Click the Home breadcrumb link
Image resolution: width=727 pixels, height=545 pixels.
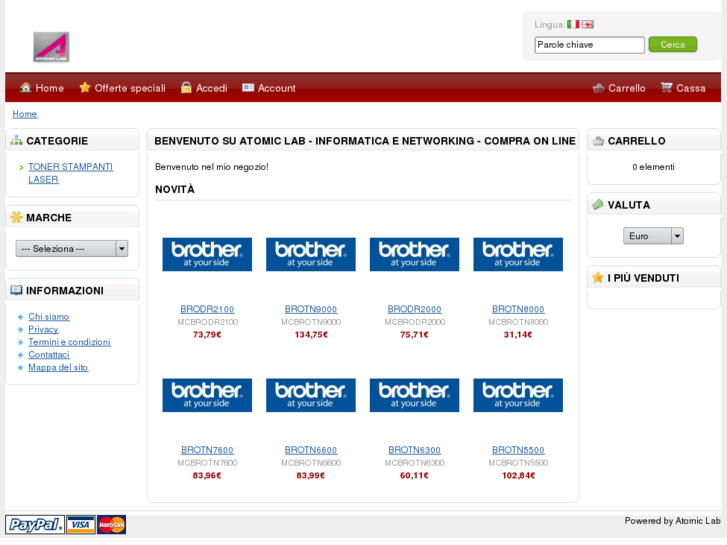(25, 114)
